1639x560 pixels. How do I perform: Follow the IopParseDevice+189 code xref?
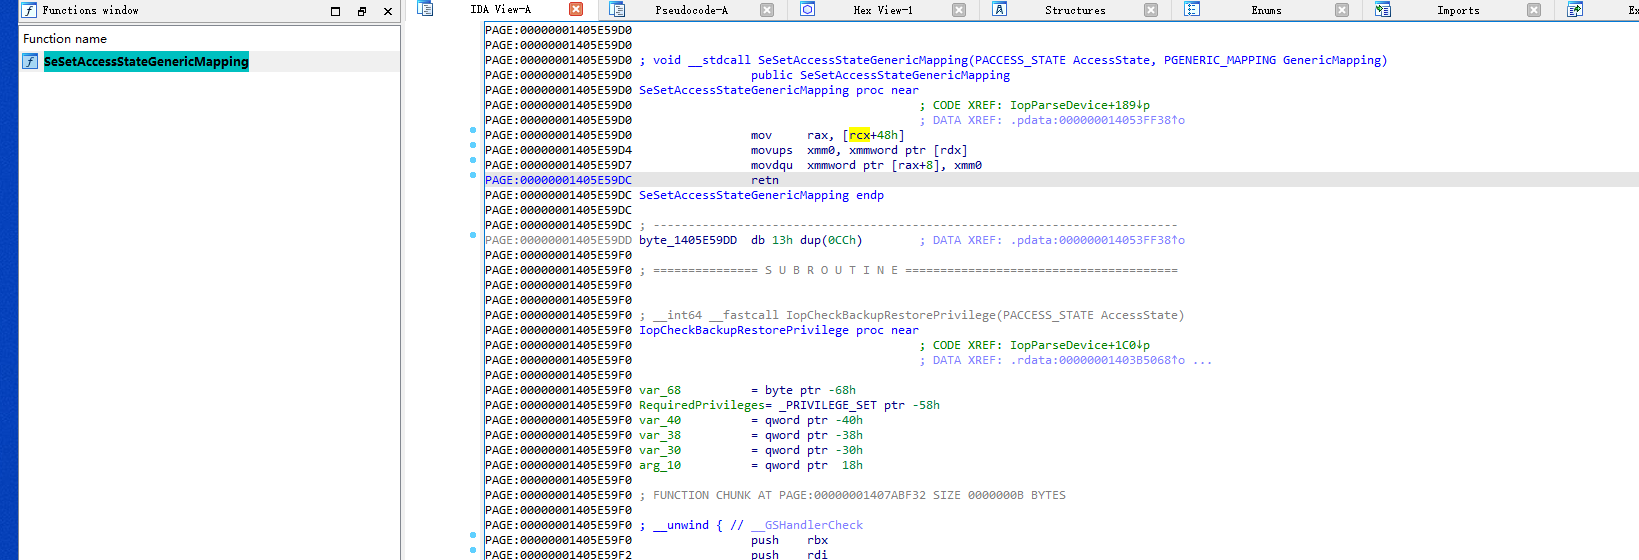coord(1079,105)
